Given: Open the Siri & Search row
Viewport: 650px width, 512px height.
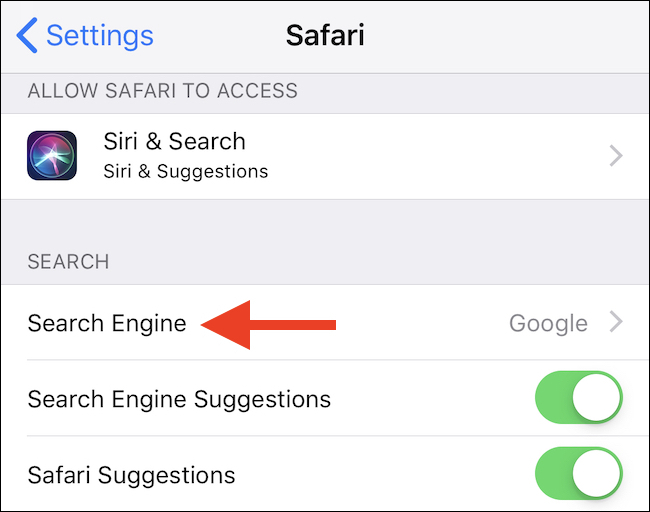Looking at the screenshot, I should (x=325, y=156).
